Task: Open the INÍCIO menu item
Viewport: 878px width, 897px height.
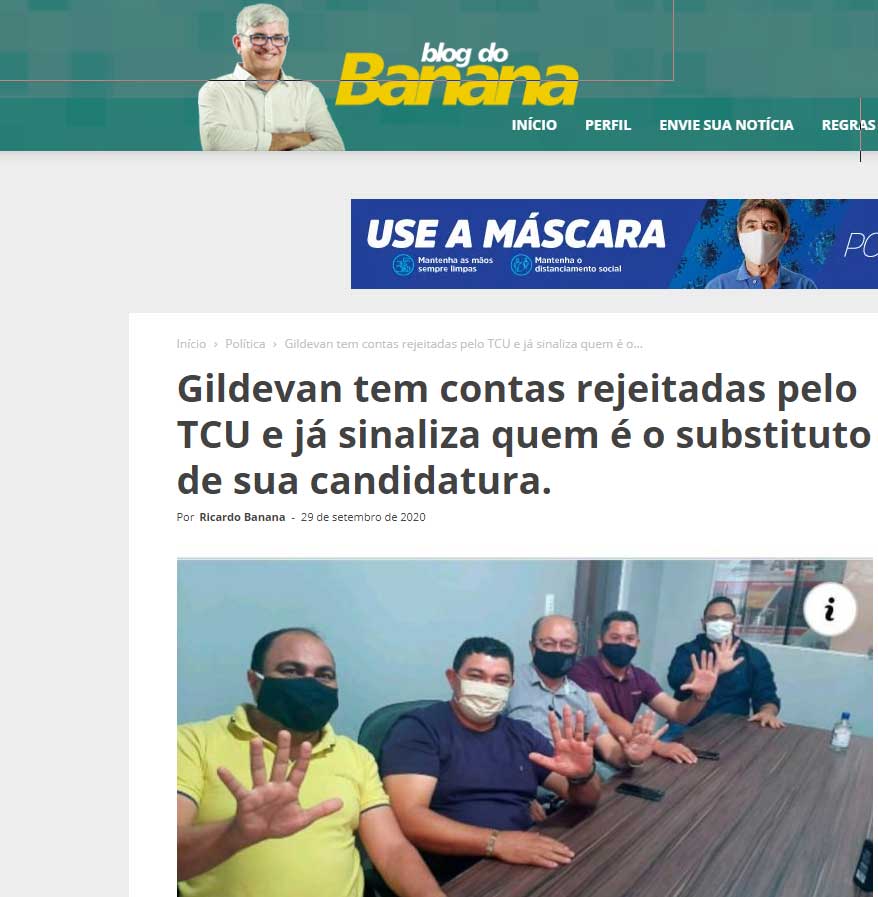Action: [x=534, y=125]
